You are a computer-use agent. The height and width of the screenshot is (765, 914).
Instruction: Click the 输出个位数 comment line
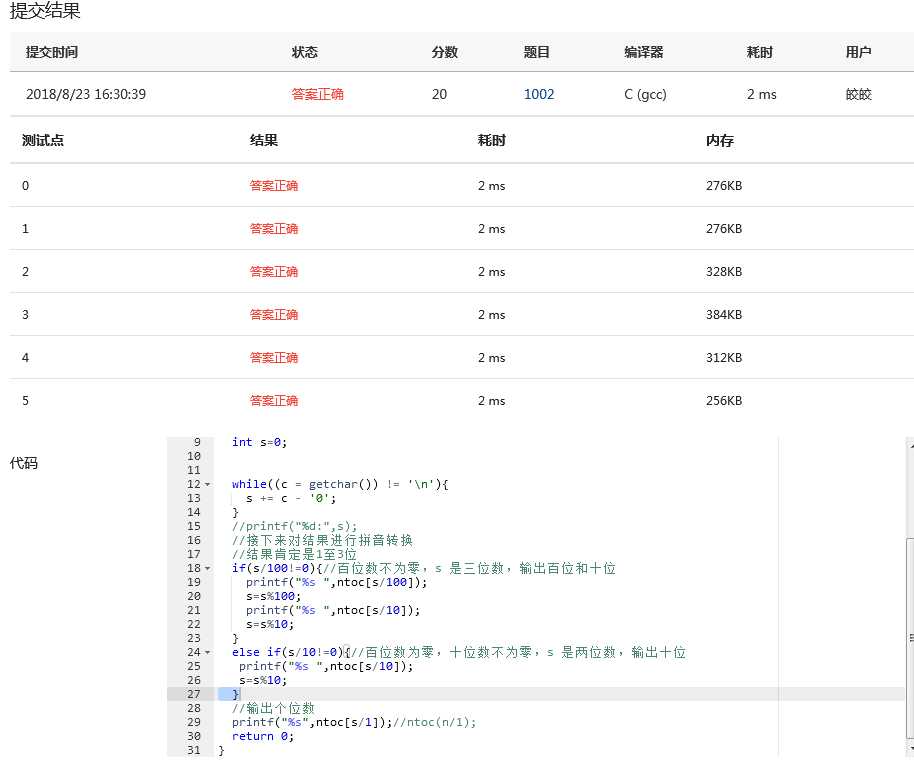[273, 708]
